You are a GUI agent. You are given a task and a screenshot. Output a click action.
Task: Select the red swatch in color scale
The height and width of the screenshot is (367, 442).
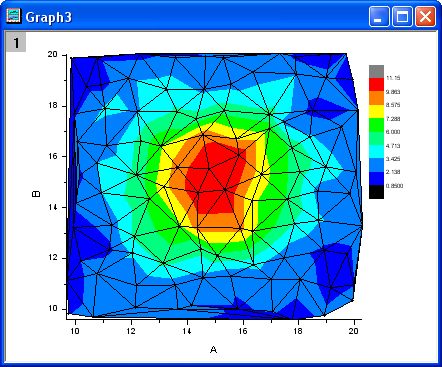[x=376, y=85]
